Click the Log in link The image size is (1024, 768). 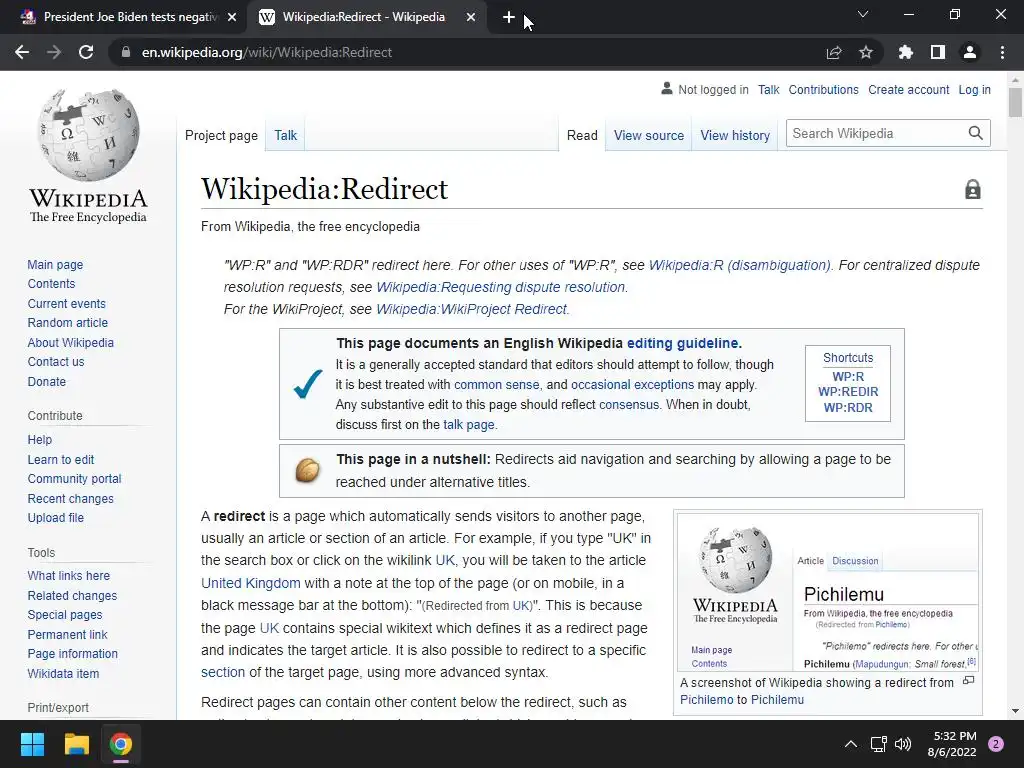(974, 89)
